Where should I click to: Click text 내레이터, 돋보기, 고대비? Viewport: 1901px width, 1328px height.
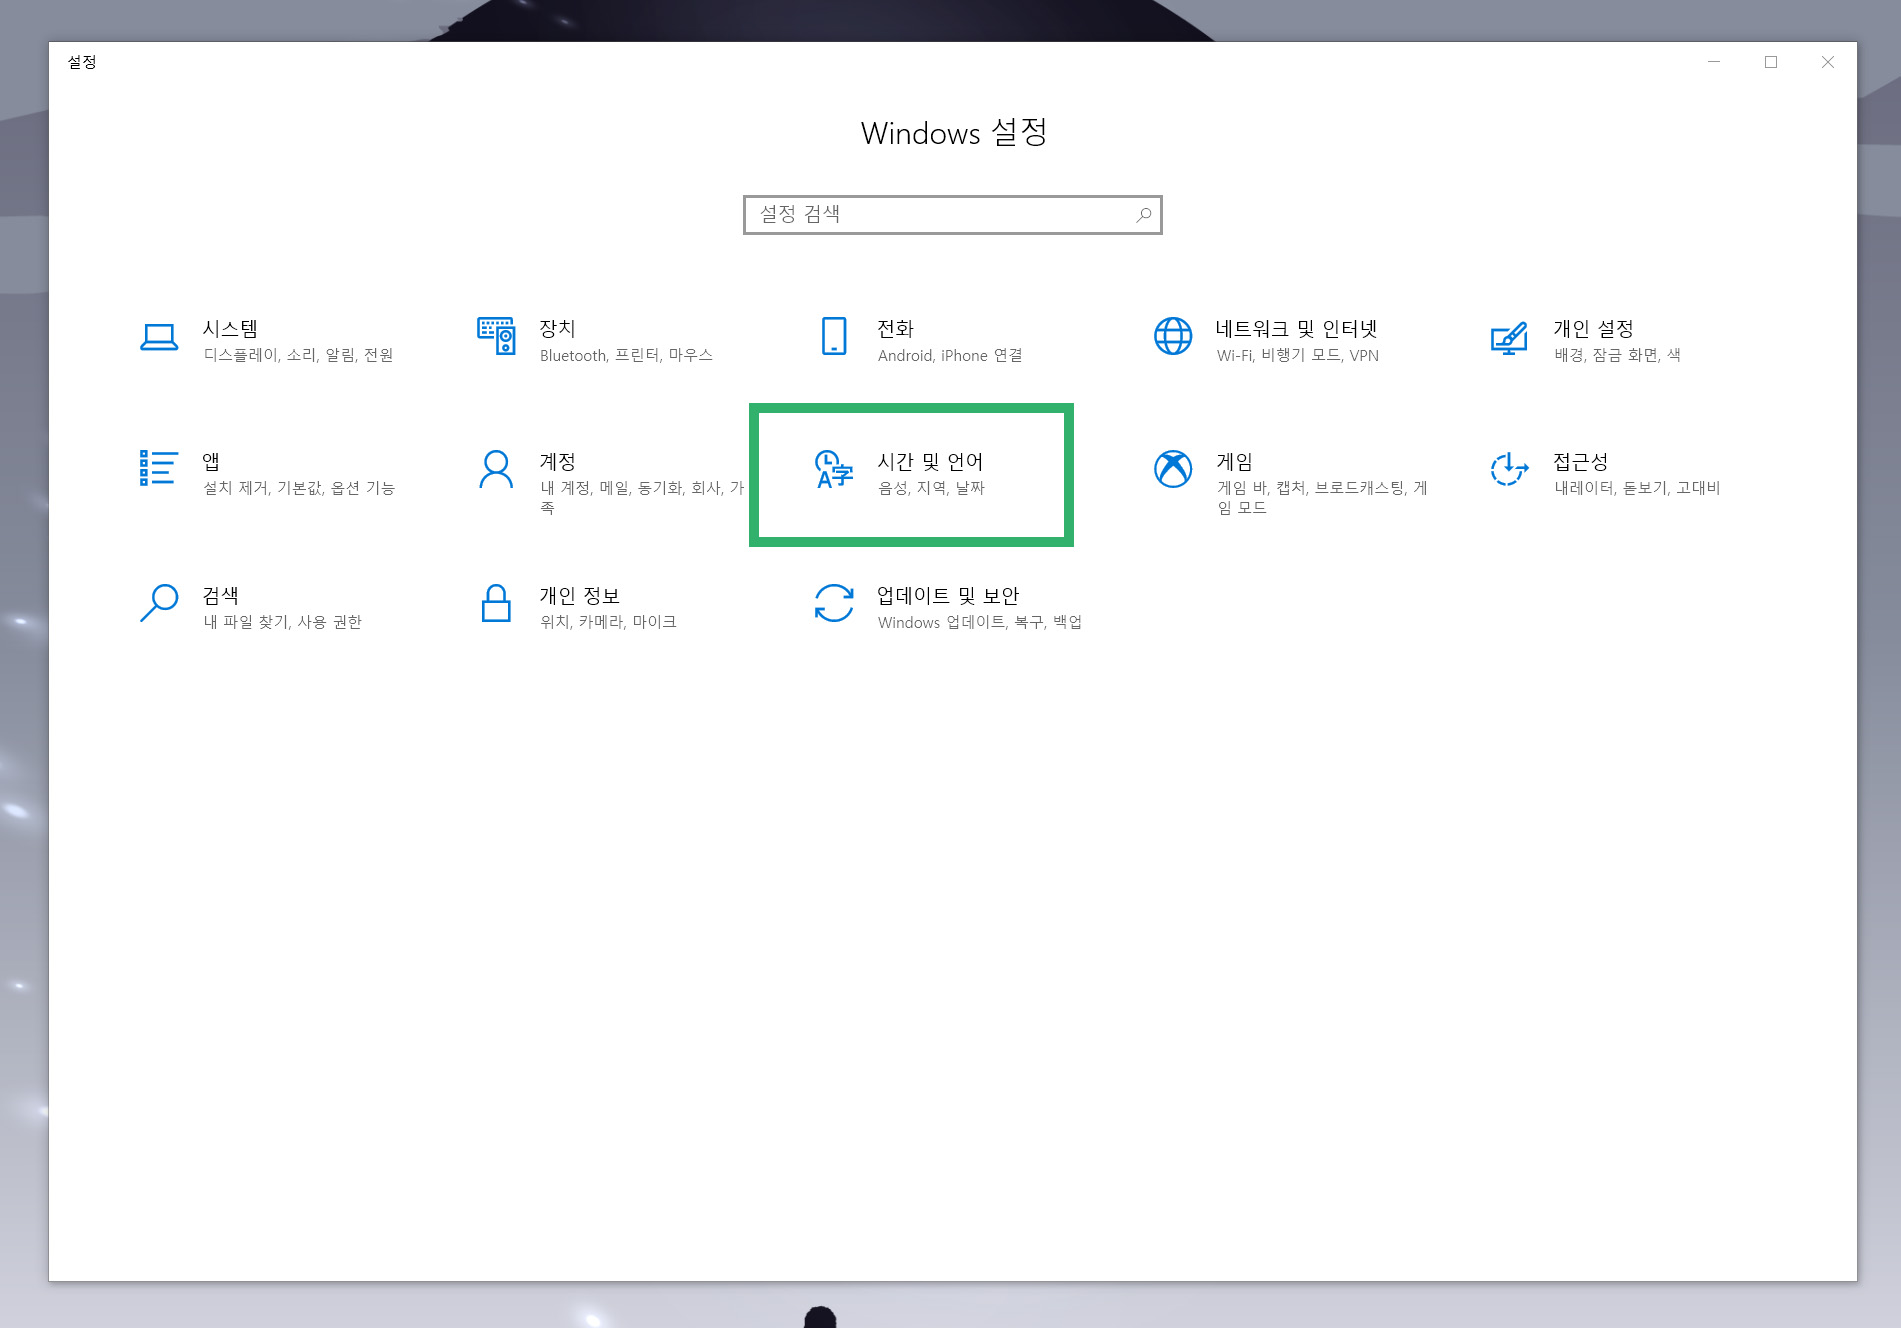[1637, 488]
